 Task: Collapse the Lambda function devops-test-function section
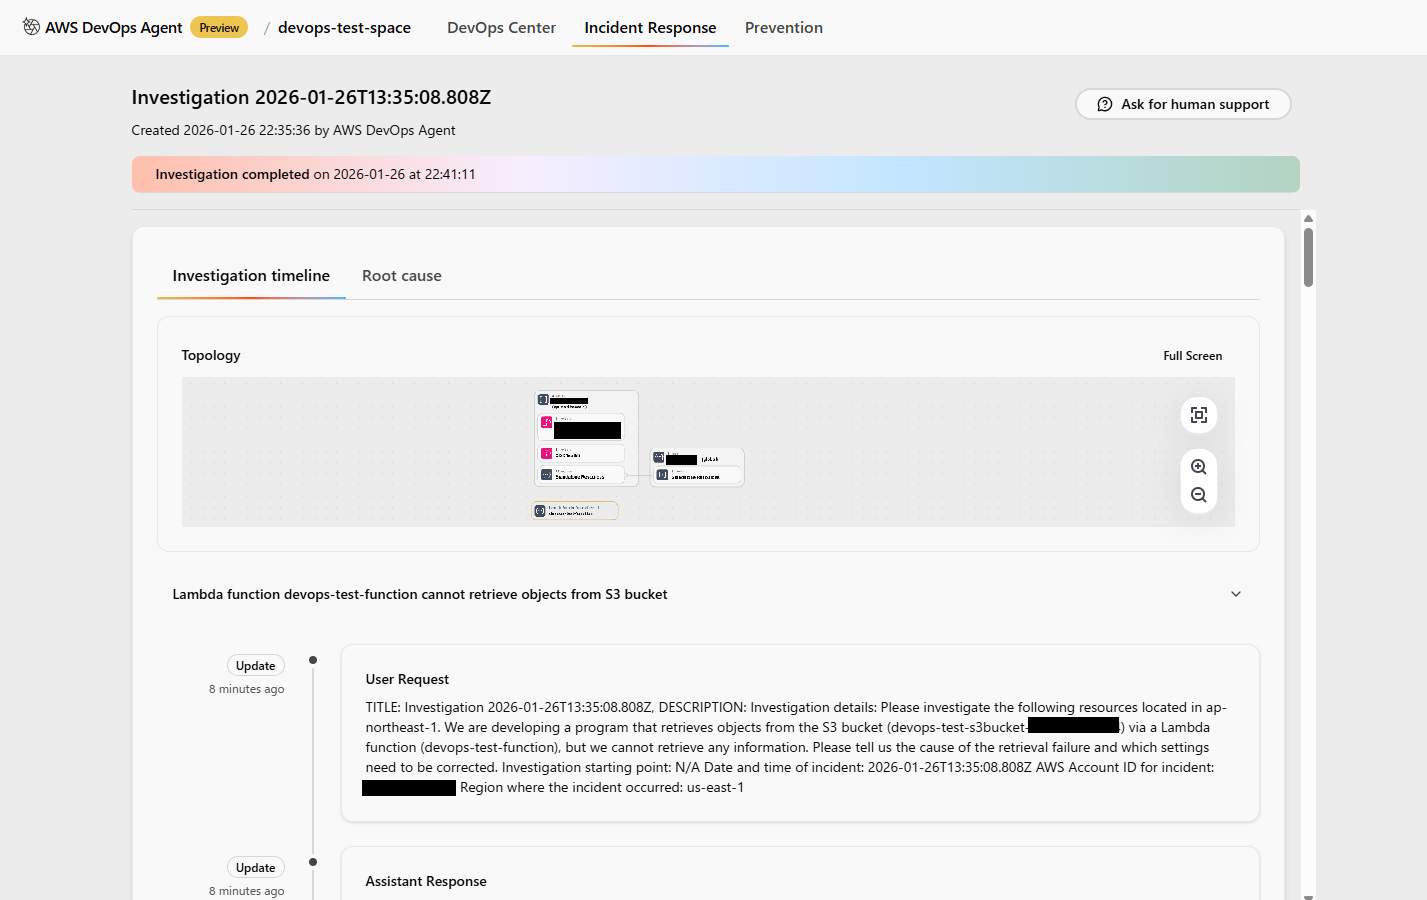(1235, 594)
